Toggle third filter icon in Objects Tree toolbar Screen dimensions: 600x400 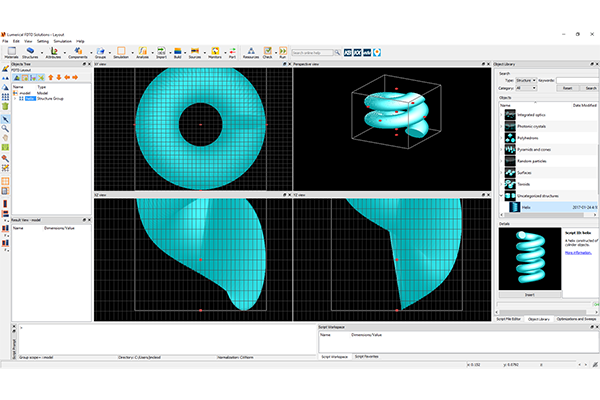tap(33, 78)
